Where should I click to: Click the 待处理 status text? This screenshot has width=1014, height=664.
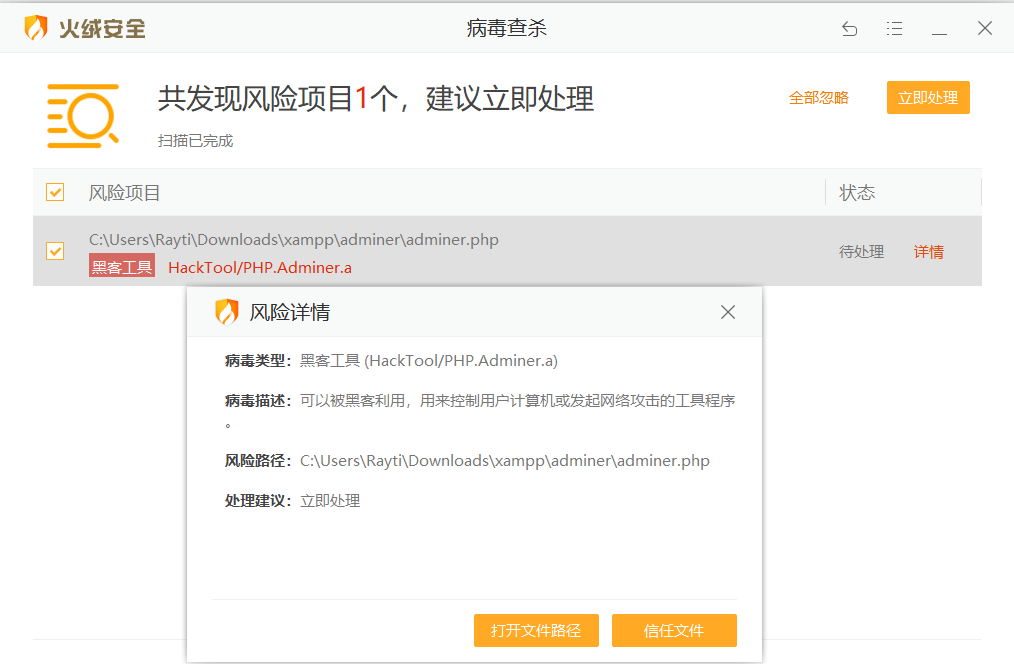(x=861, y=252)
